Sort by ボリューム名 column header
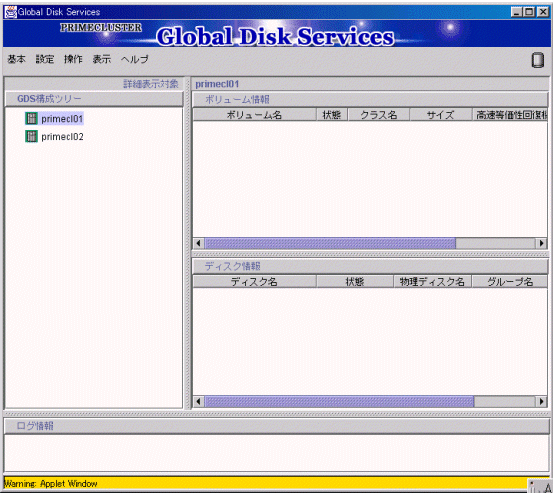553x493 pixels. pyautogui.click(x=254, y=115)
